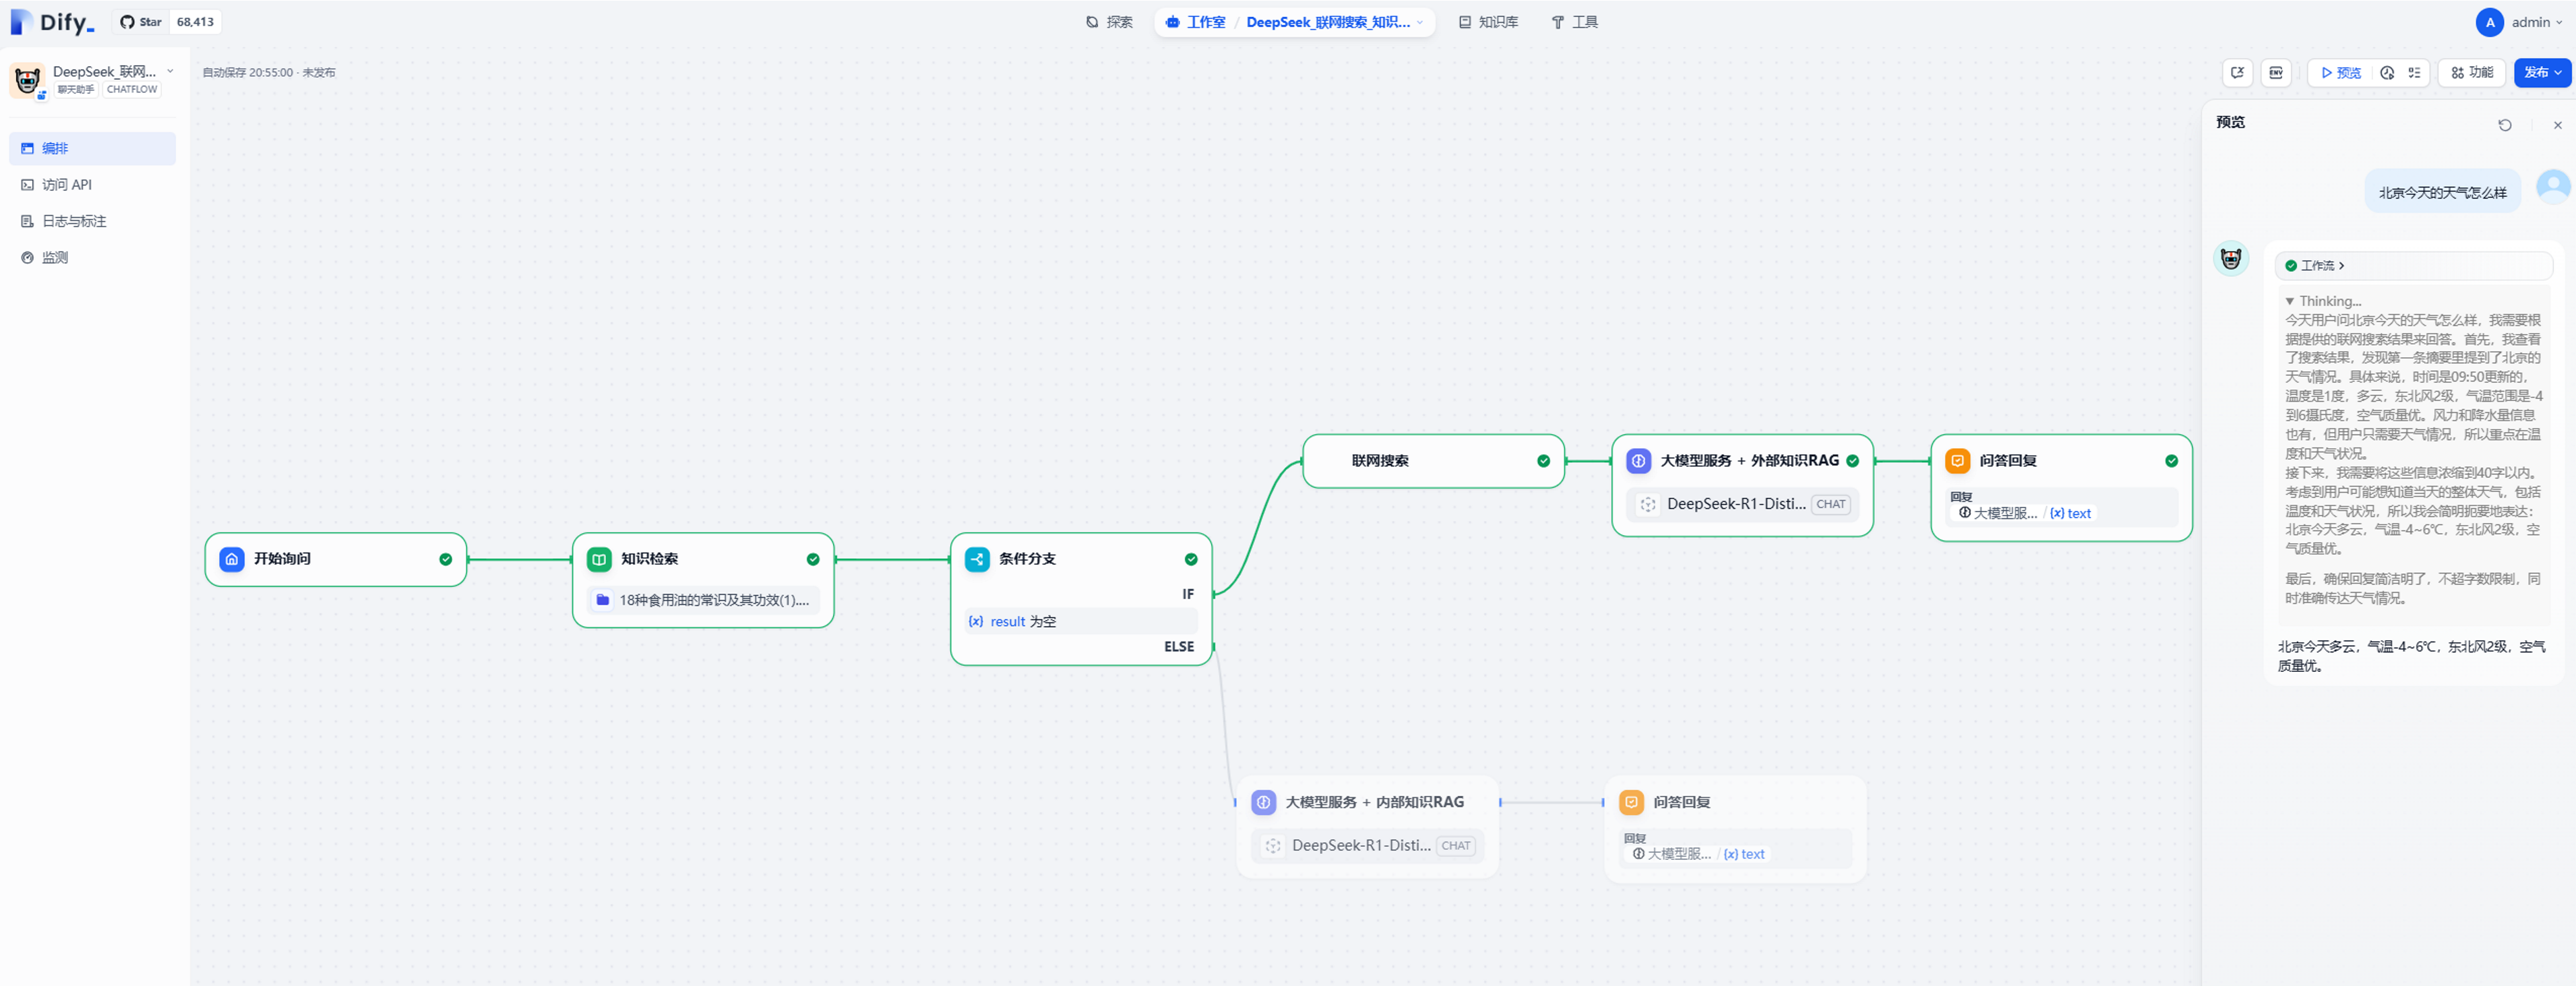Click the result 为空 condition
This screenshot has width=2576, height=986.
coord(1081,621)
